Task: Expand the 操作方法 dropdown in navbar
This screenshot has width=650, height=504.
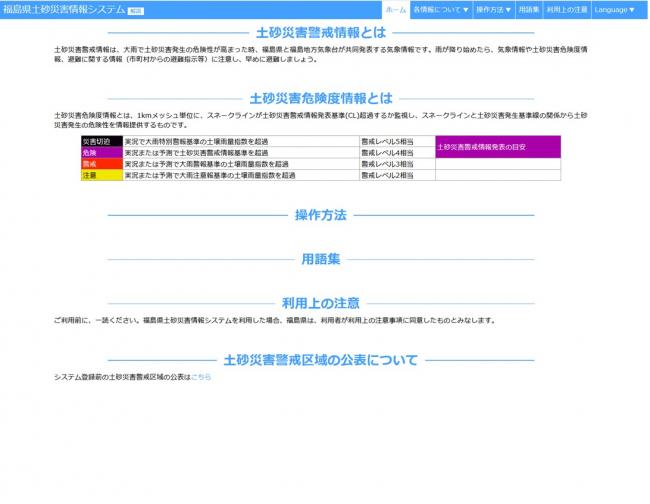Action: tap(493, 9)
